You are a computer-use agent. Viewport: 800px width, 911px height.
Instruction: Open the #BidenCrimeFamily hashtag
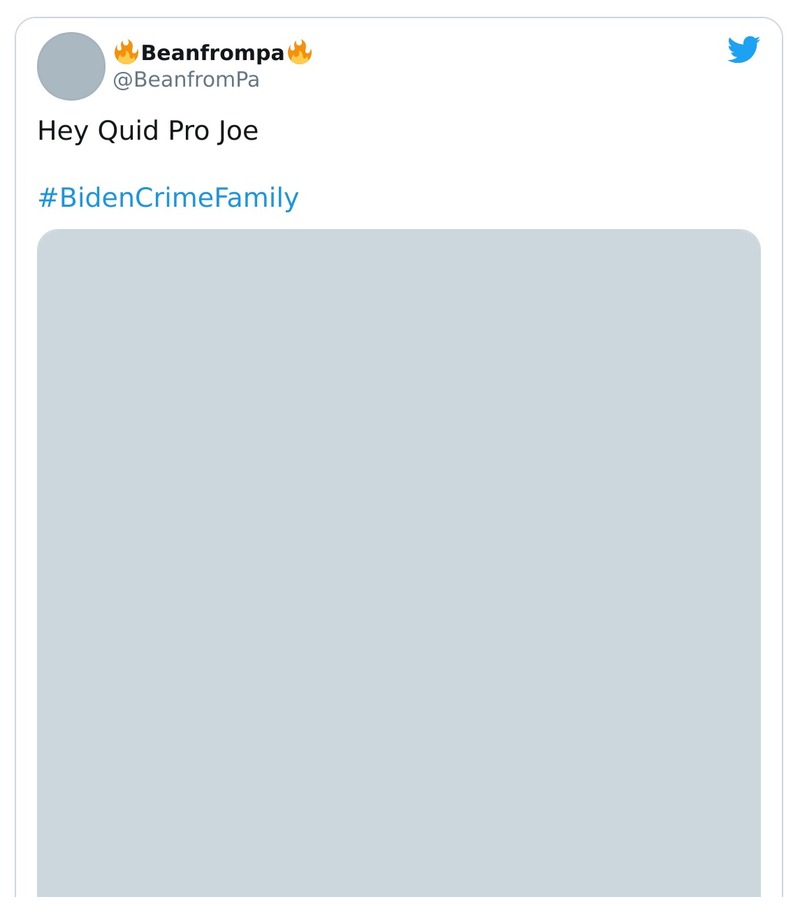[x=167, y=197]
